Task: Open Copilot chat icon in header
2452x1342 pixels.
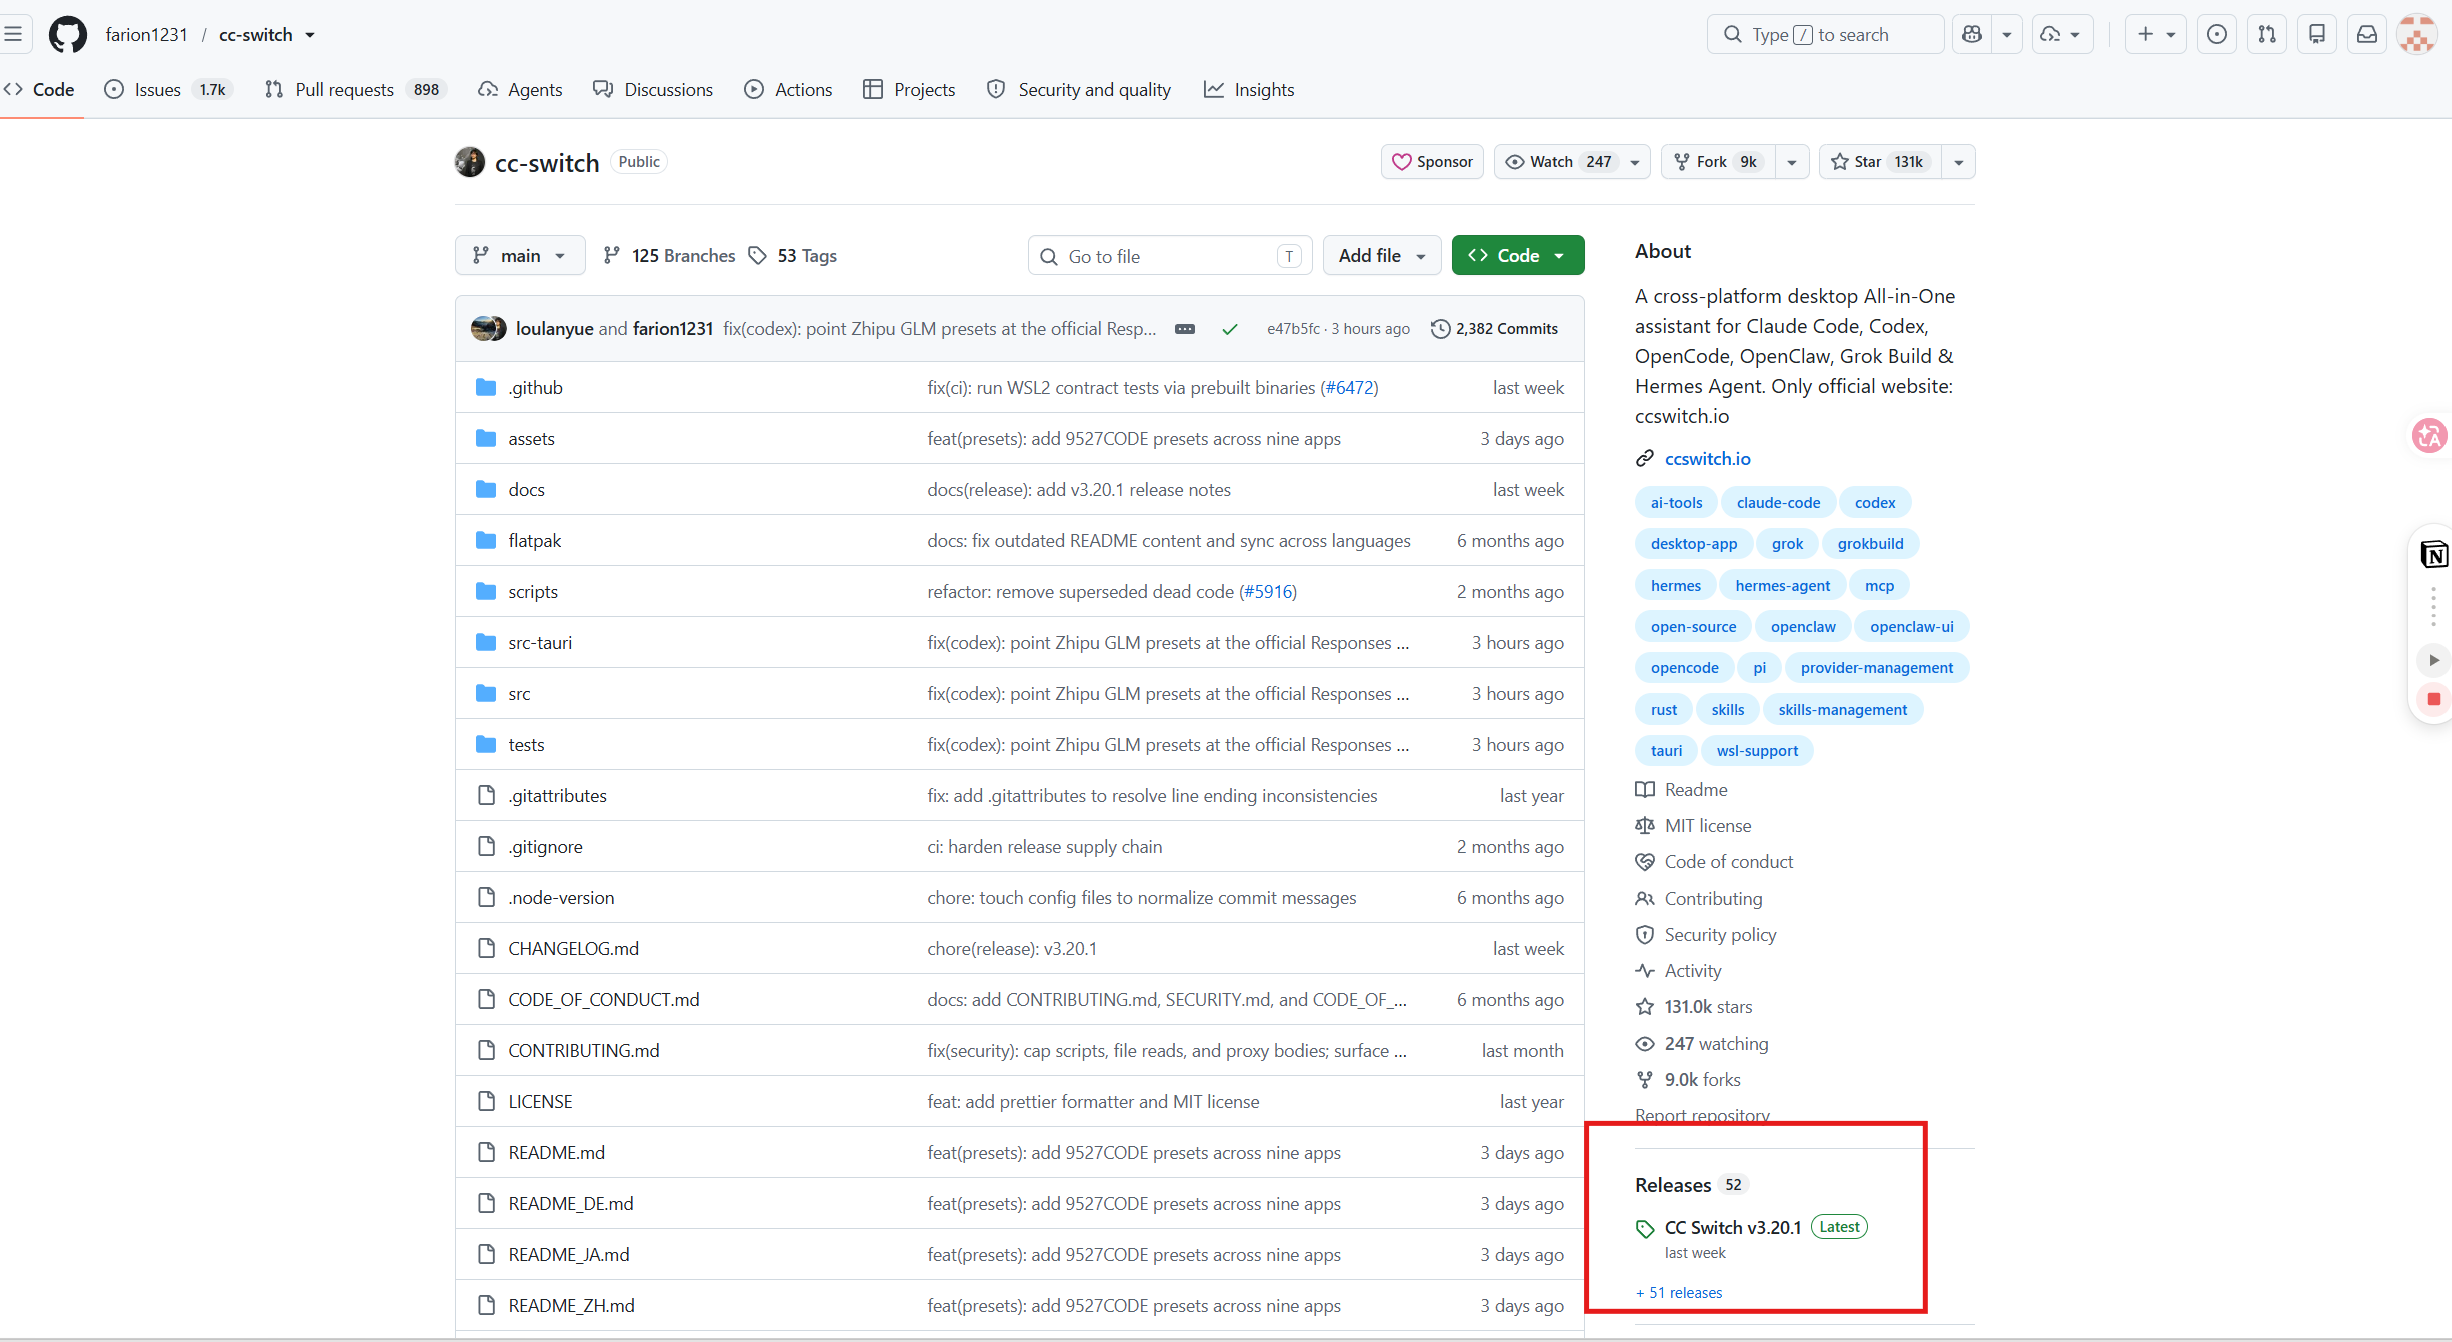Action: (1972, 34)
